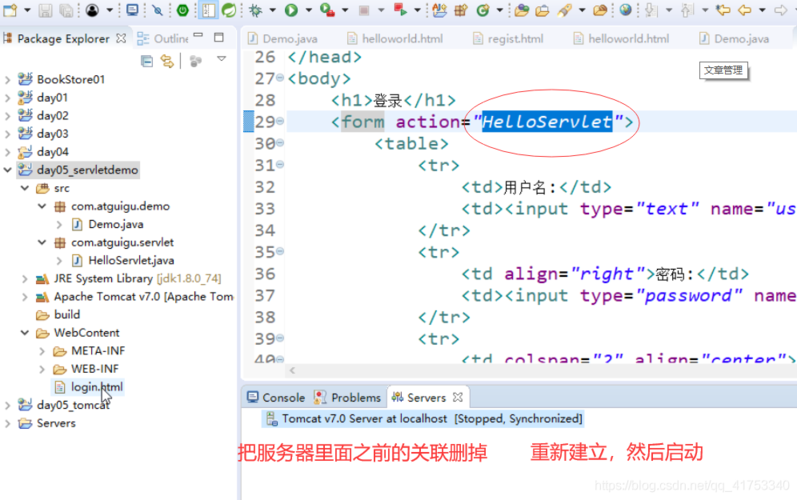The image size is (797, 500).
Task: Click editor horizontal scrollbar left arrow
Action: pyautogui.click(x=292, y=370)
